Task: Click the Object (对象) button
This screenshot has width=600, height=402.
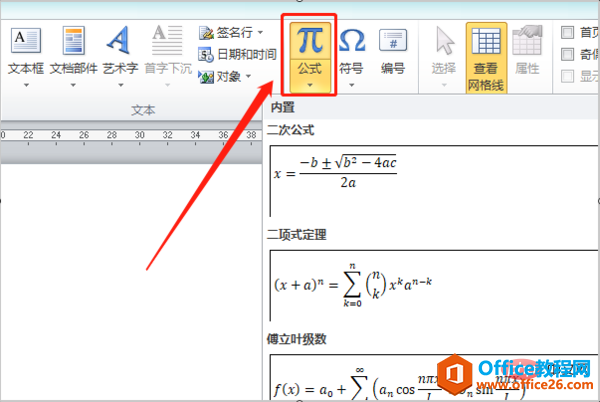Action: coord(220,77)
